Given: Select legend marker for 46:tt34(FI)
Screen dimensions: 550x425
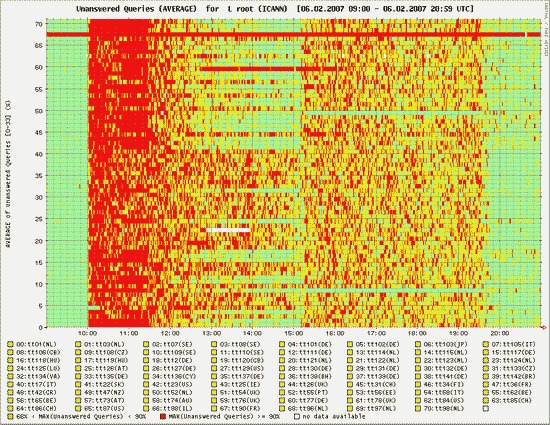Looking at the screenshot, I should (418, 384).
